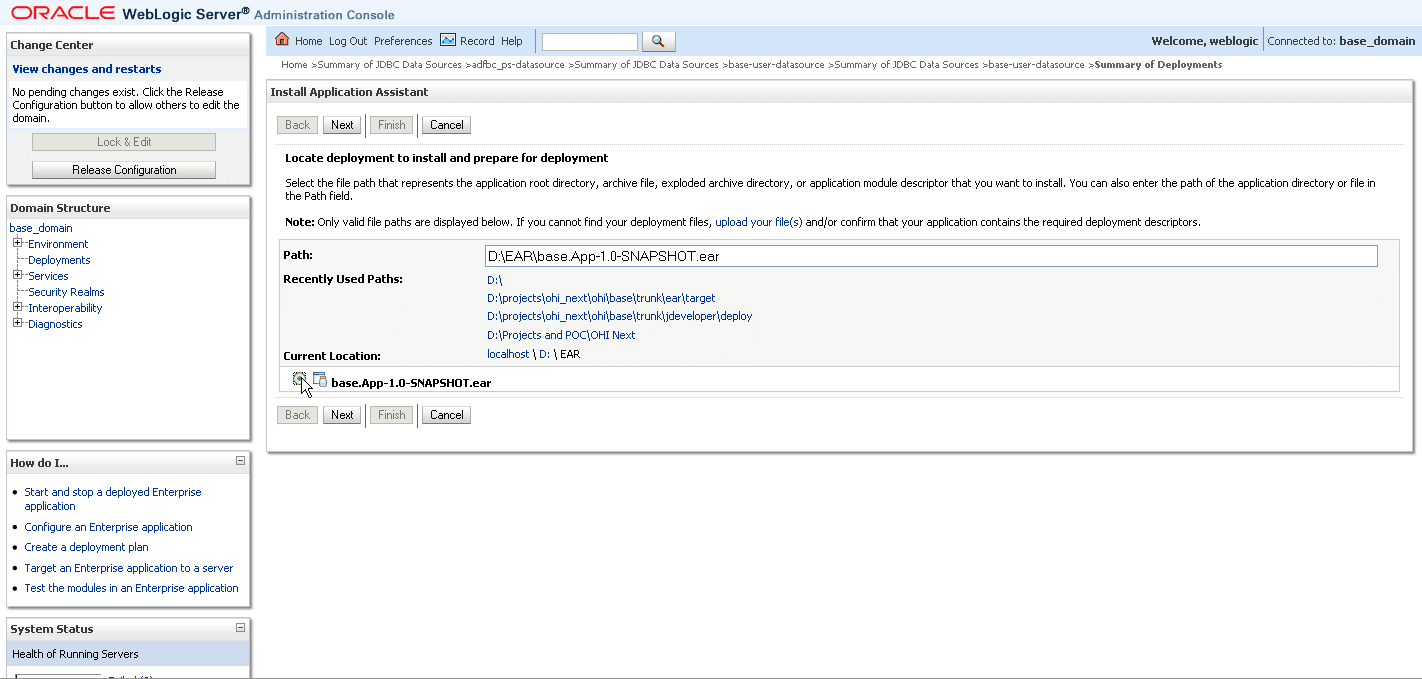Viewport: 1422px width, 679px height.
Task: Open Help from the toolbar
Action: point(512,41)
